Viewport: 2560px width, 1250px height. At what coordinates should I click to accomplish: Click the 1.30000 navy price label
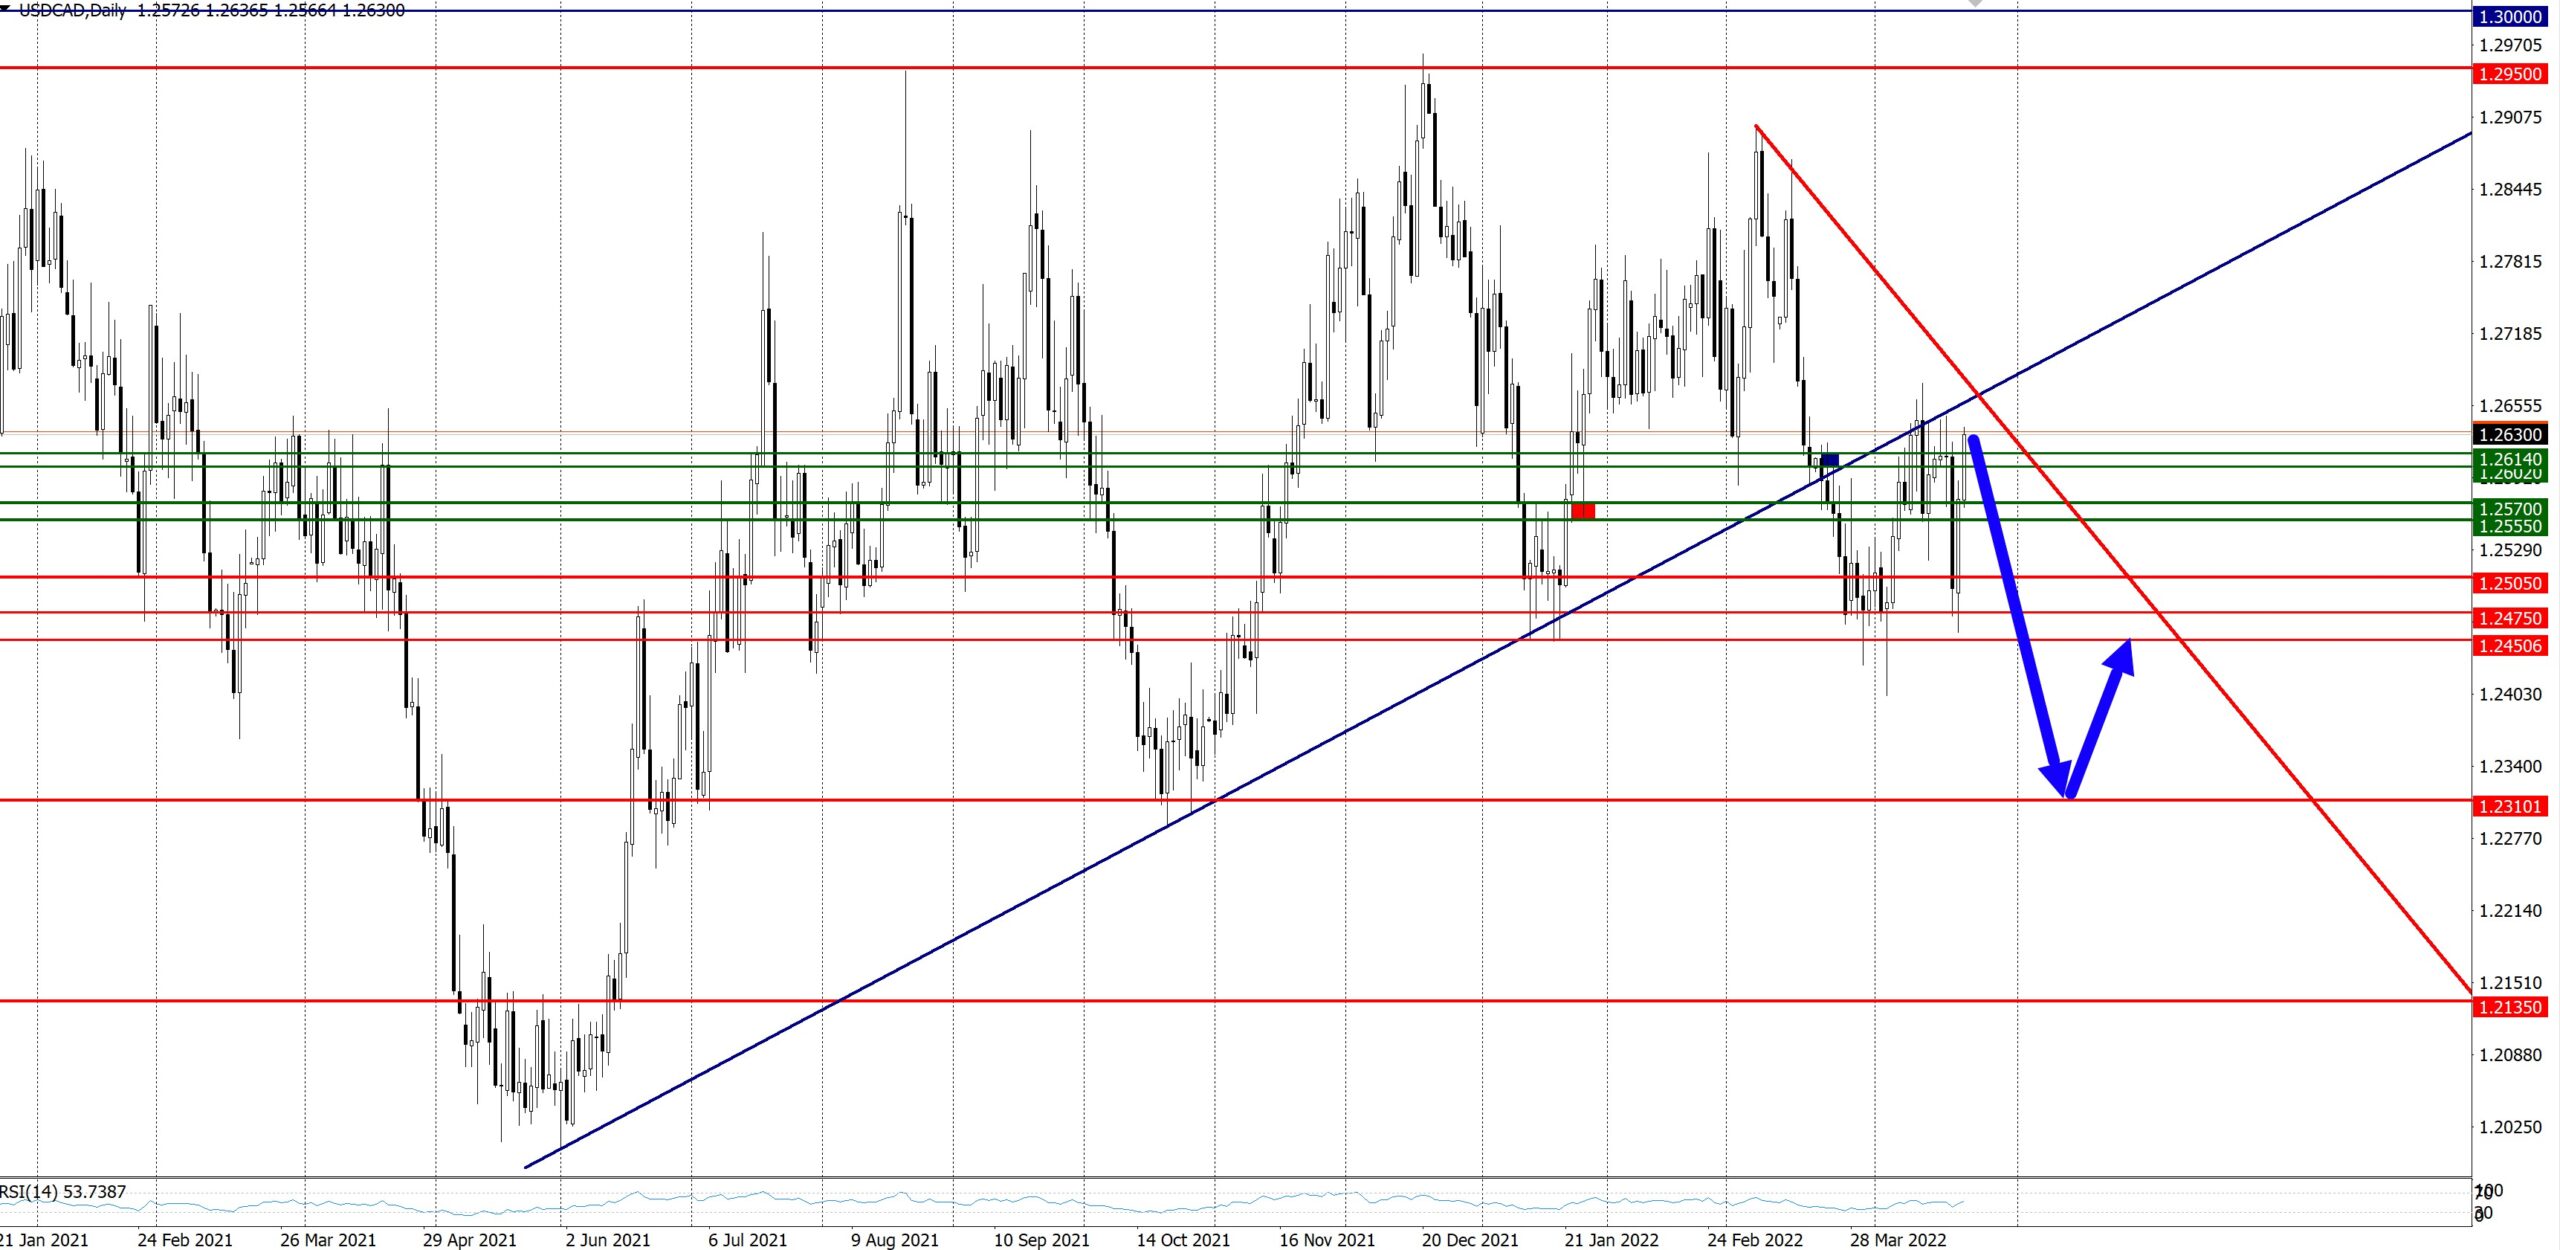pos(2511,17)
